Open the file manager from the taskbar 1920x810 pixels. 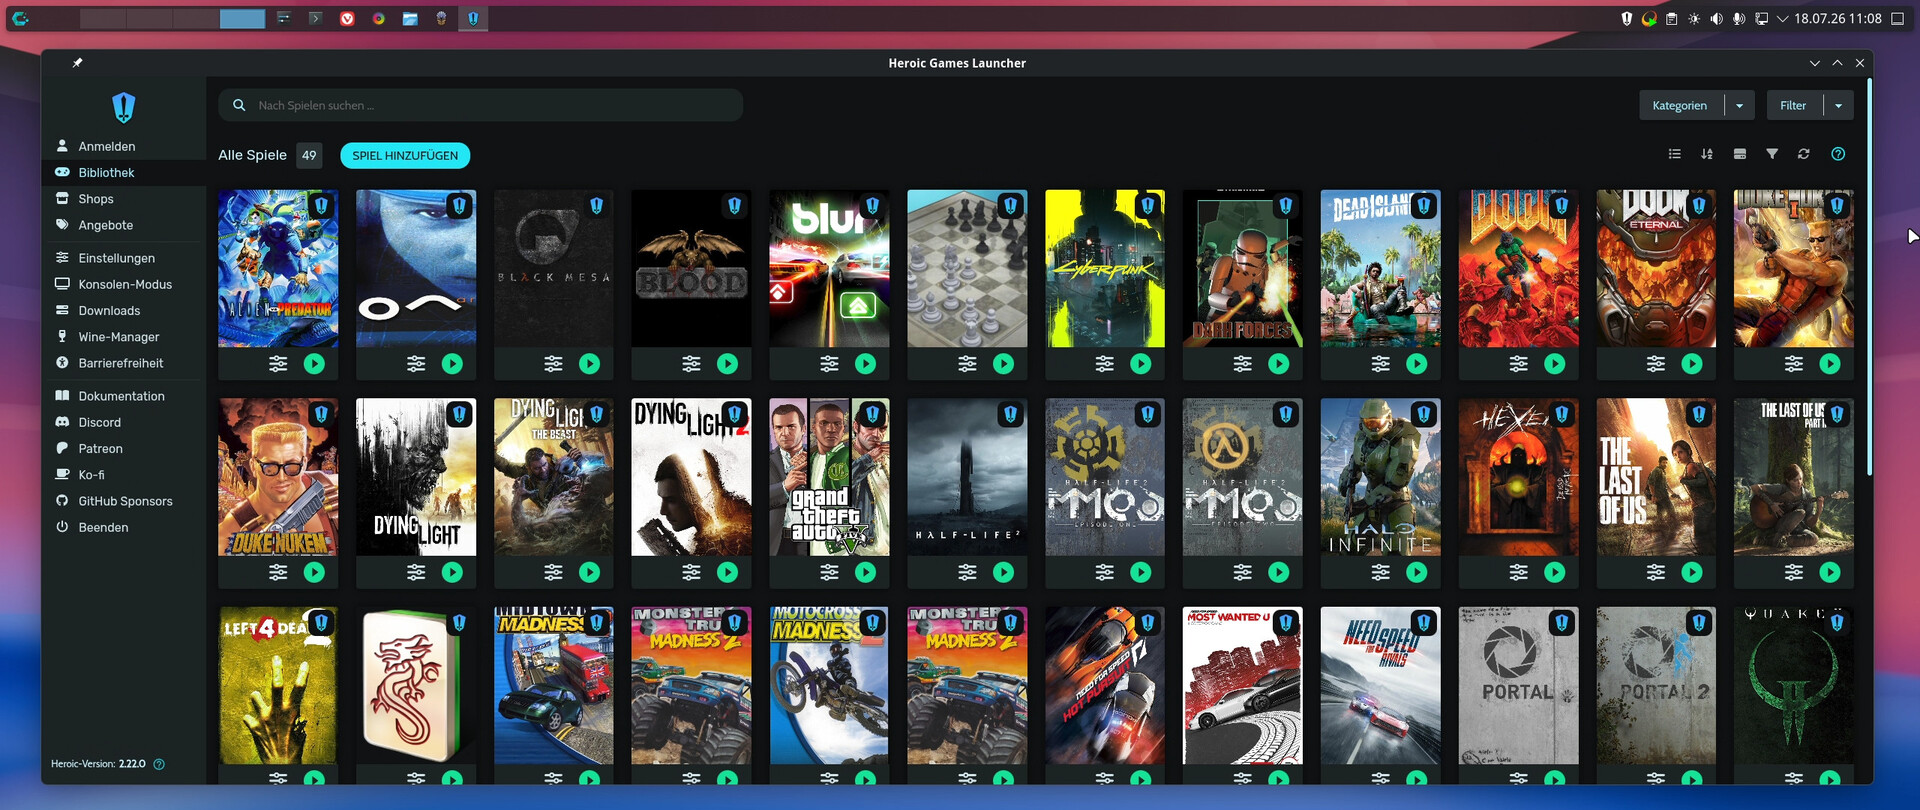(x=410, y=18)
